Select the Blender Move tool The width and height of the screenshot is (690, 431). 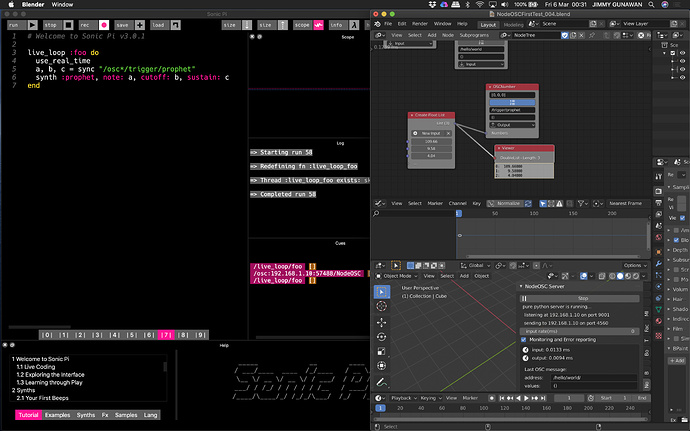click(x=382, y=322)
